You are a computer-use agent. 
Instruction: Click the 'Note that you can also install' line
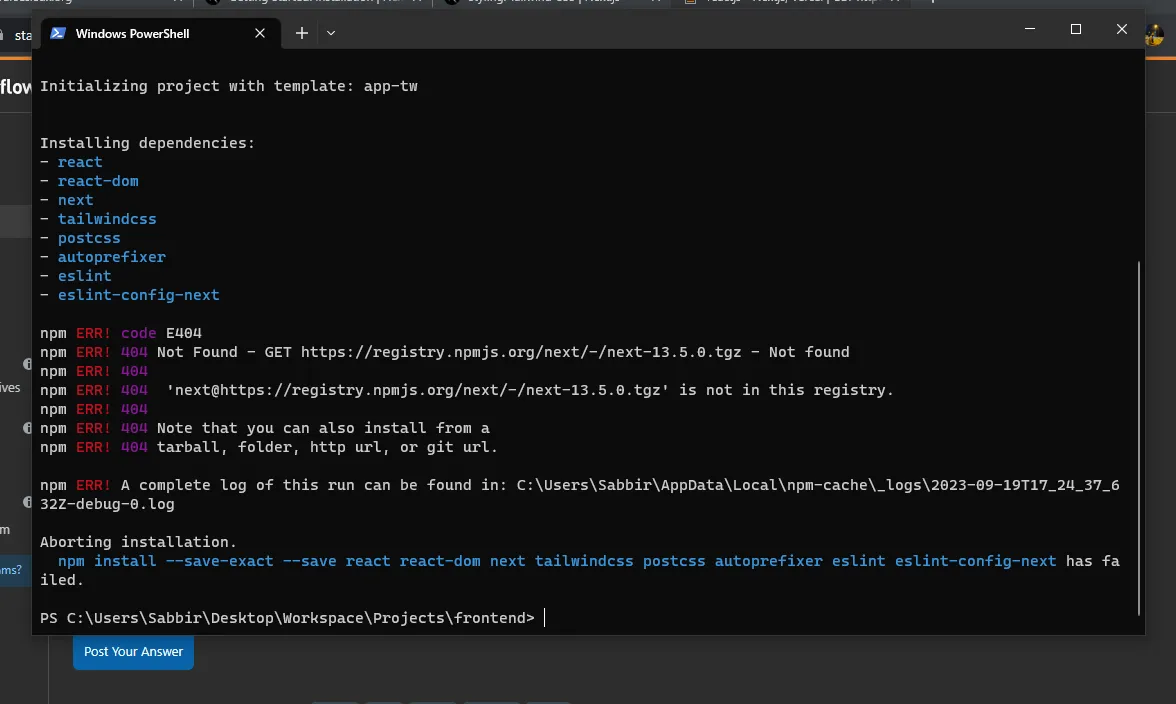tap(265, 428)
